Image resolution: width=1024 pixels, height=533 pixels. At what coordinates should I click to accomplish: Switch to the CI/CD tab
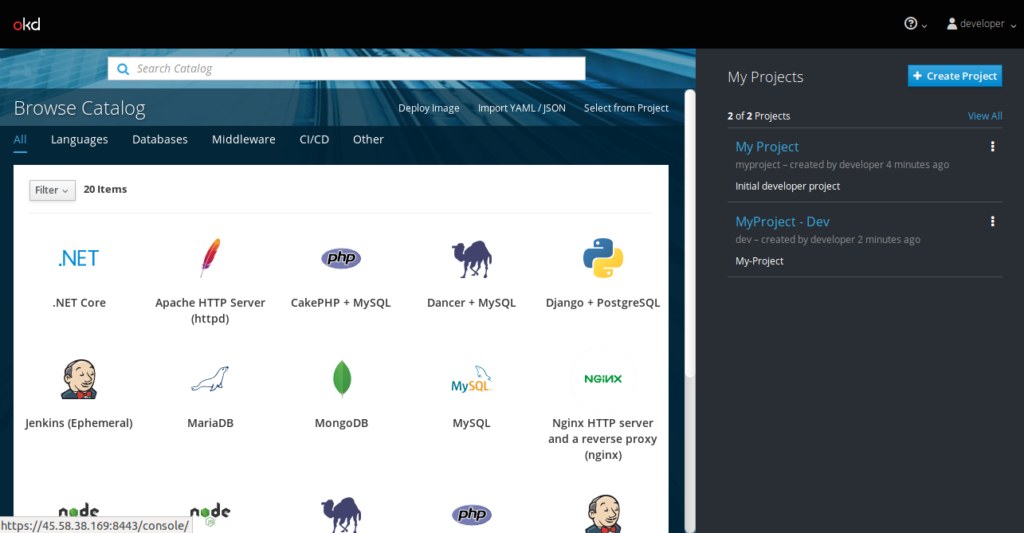(x=314, y=140)
